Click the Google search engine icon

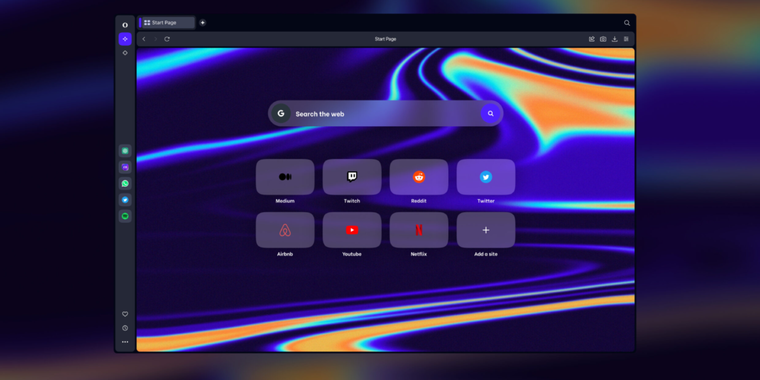tap(281, 113)
